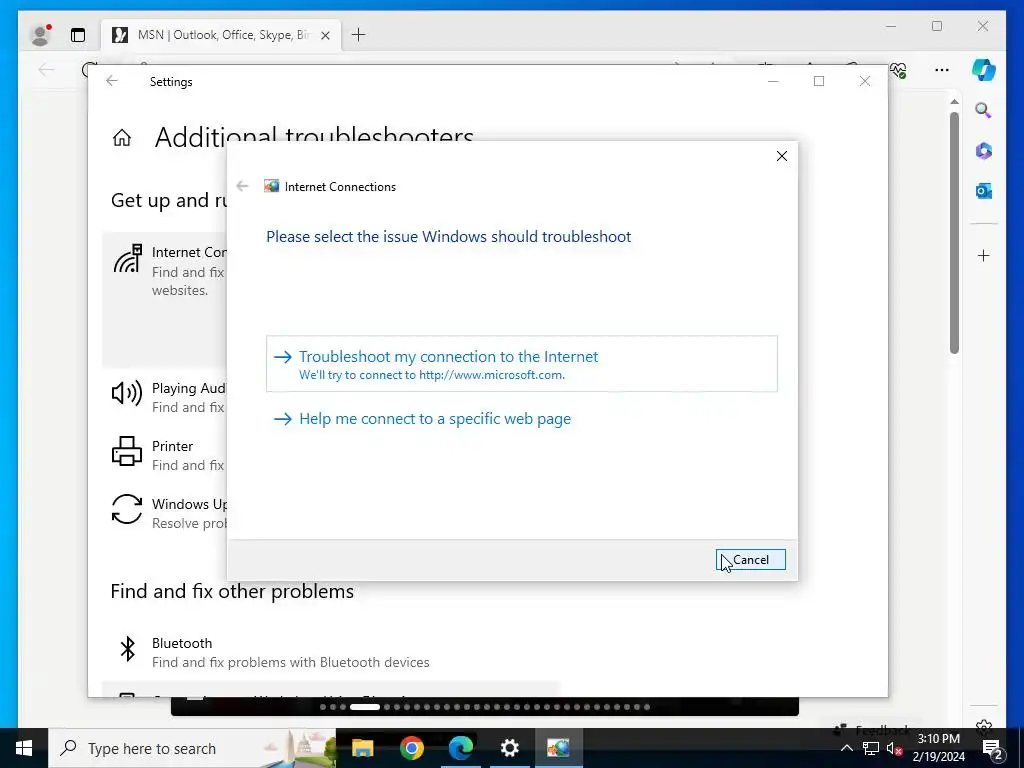Click the troubleshooter icon in taskbar

558,748
